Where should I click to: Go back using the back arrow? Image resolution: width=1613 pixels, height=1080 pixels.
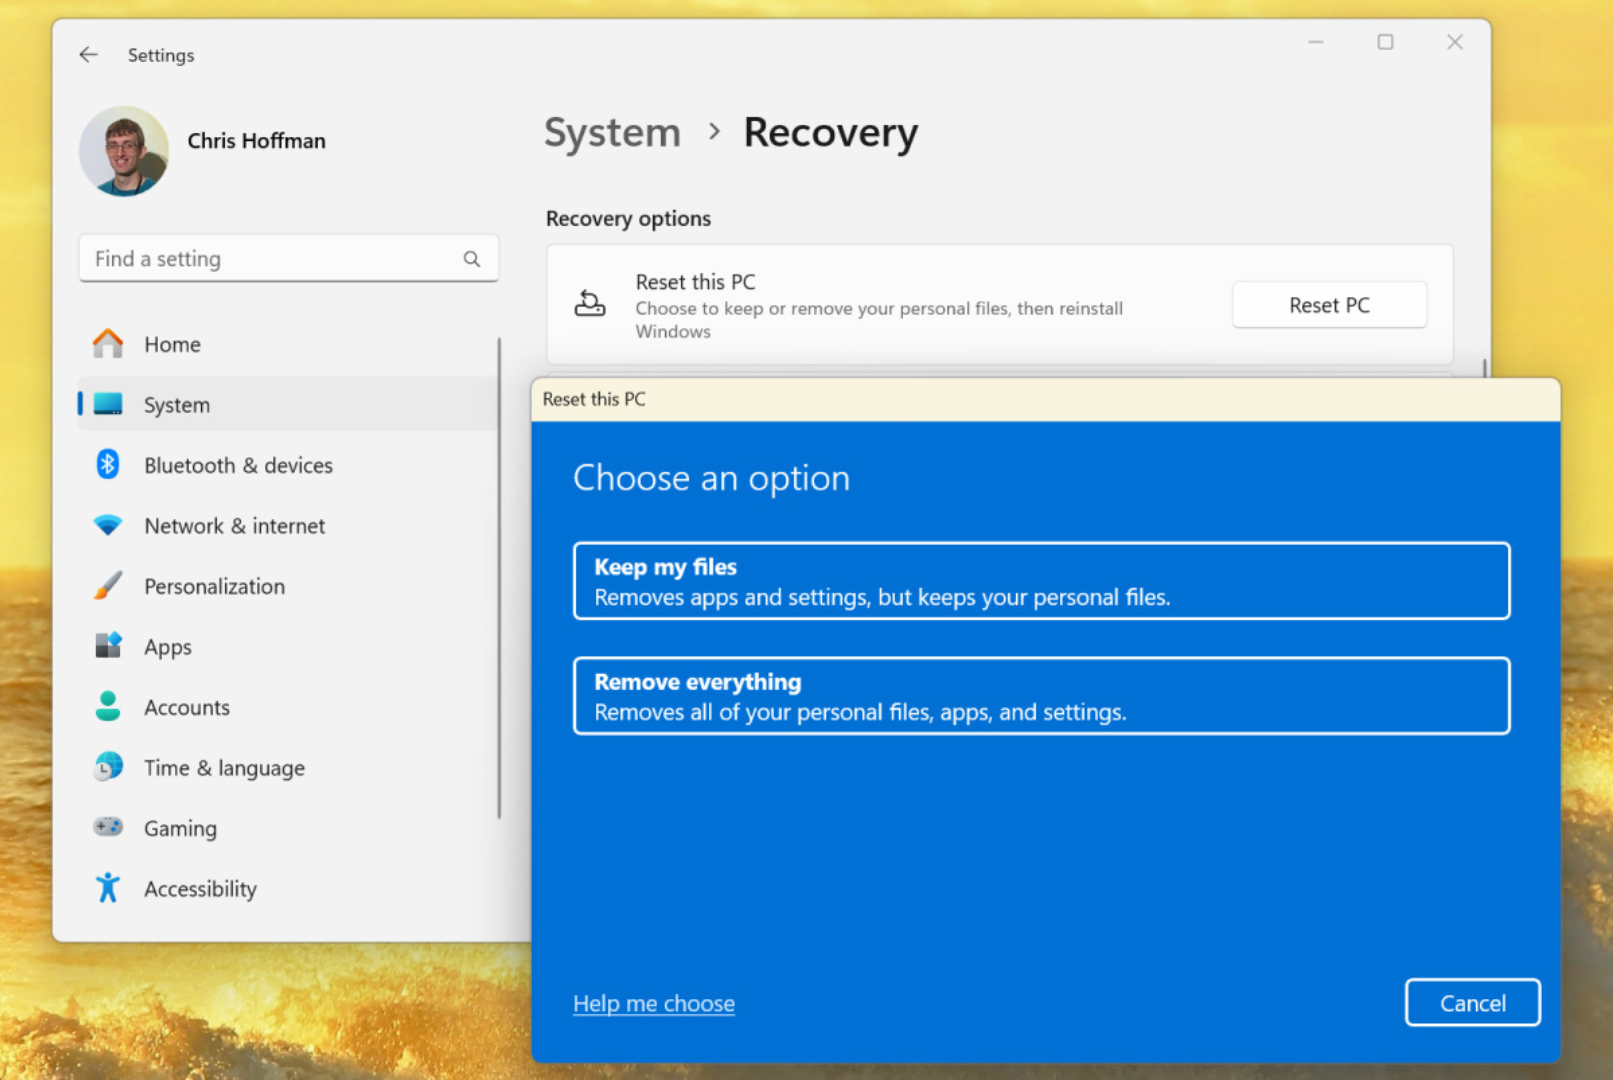coord(88,55)
